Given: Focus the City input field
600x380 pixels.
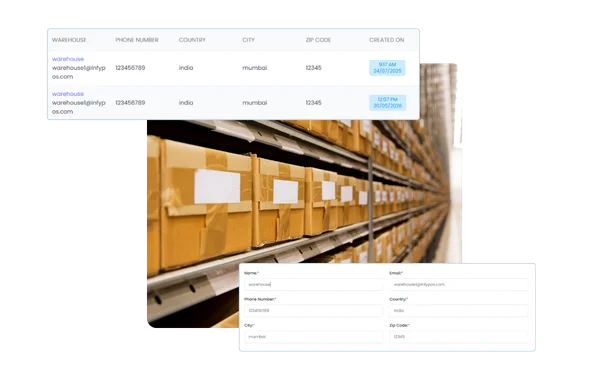Looking at the screenshot, I should tap(313, 337).
